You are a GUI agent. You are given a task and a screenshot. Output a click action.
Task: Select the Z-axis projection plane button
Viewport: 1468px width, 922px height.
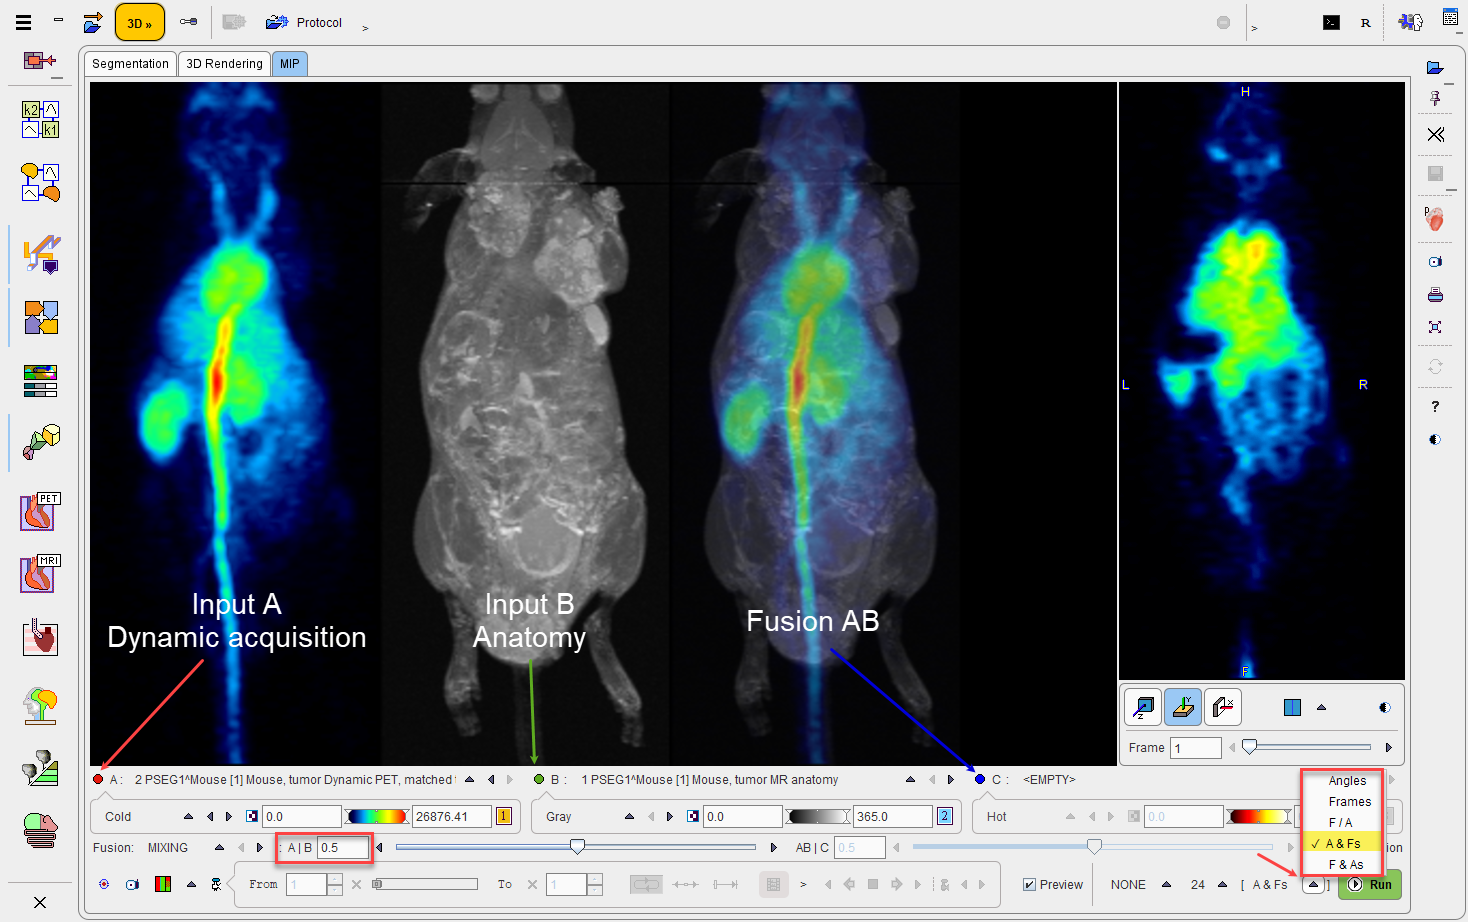[1142, 707]
